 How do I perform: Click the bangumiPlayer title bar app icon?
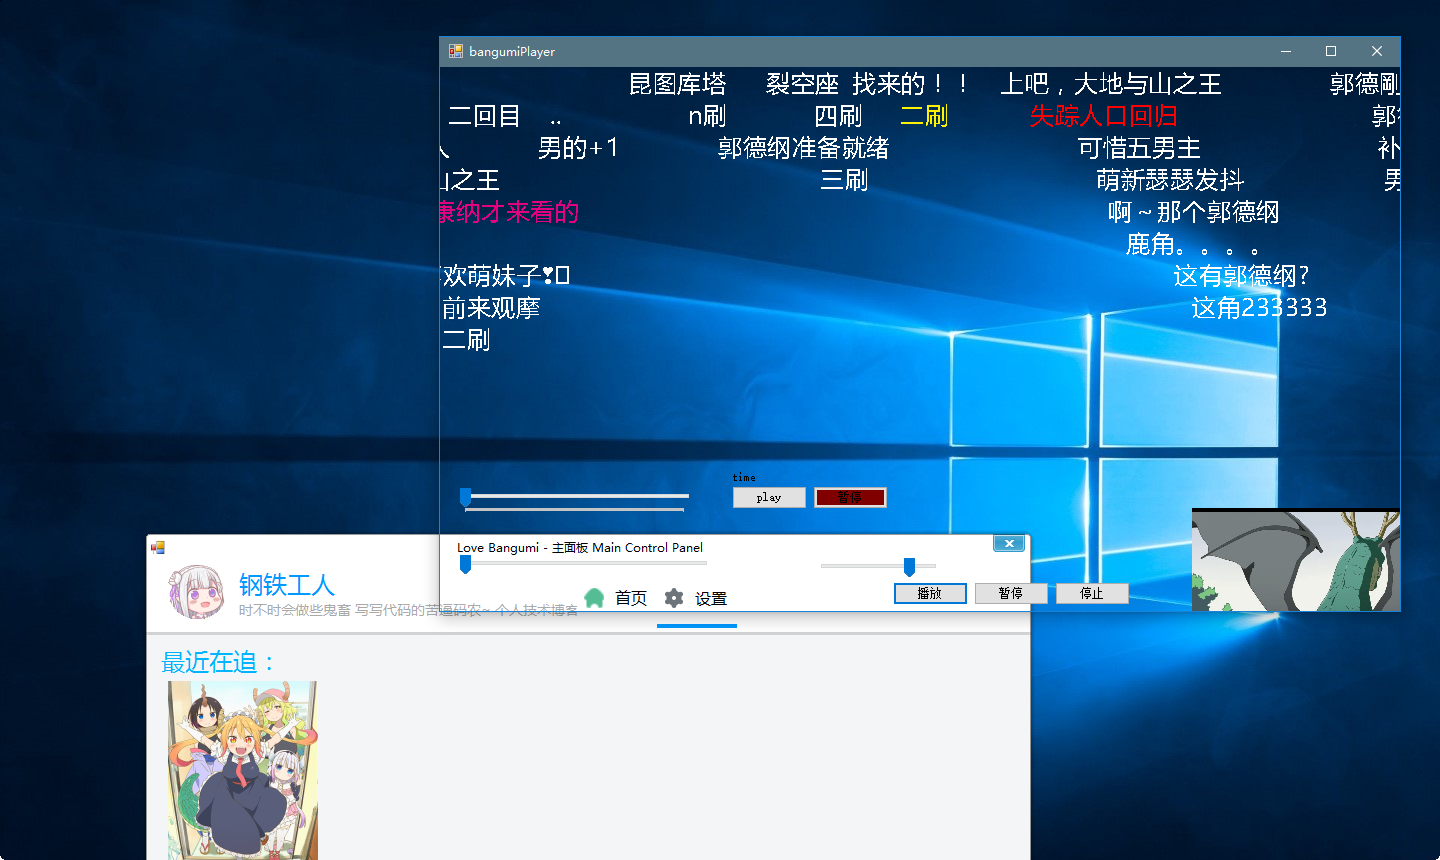pos(456,51)
